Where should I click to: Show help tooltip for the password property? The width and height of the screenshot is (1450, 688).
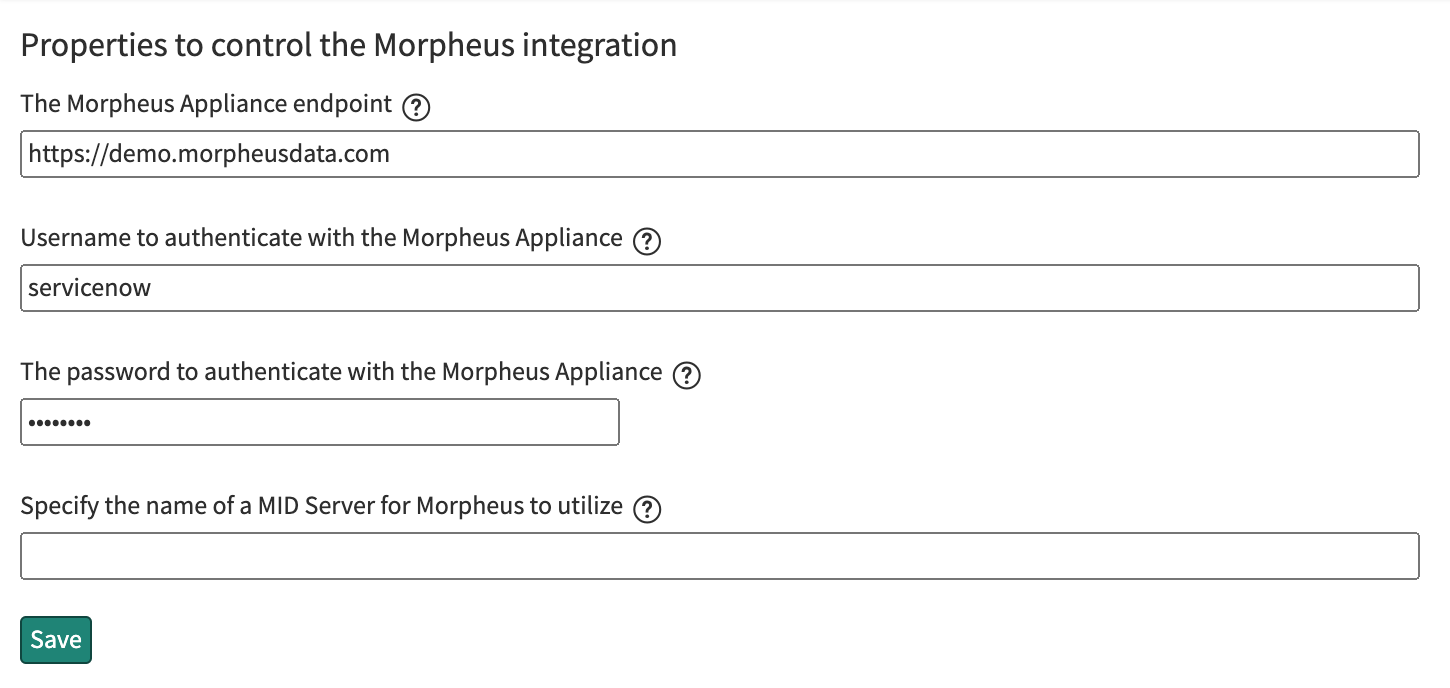coord(687,375)
